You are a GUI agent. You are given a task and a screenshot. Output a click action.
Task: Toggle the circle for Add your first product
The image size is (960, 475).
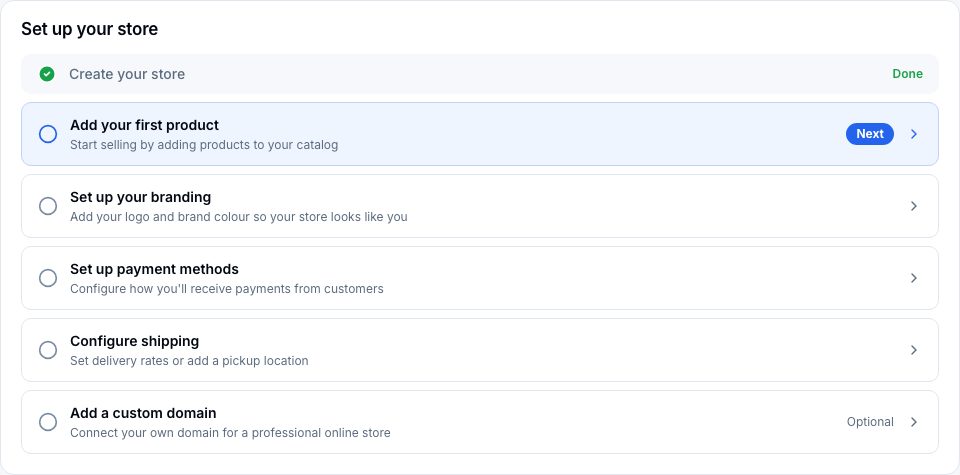[48, 134]
